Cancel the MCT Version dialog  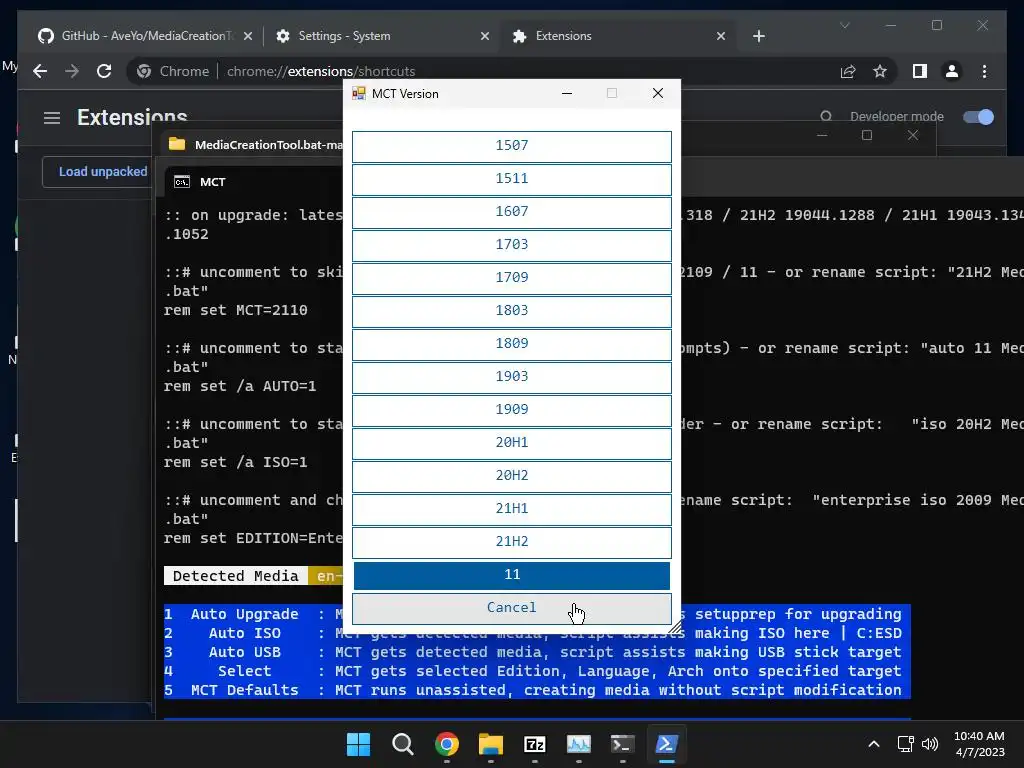(x=511, y=608)
